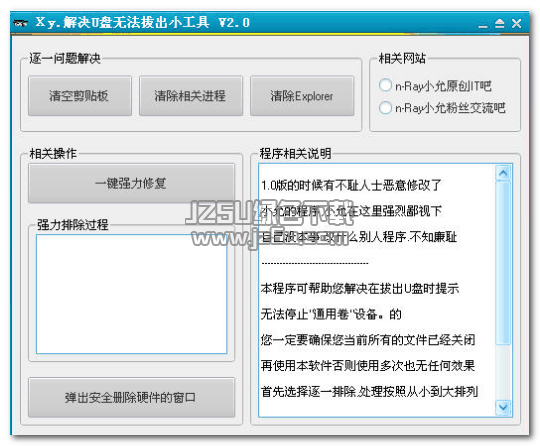Viewport: 540px width, 446px height.
Task: Click the 清空剪贴板 button
Action: (80, 96)
